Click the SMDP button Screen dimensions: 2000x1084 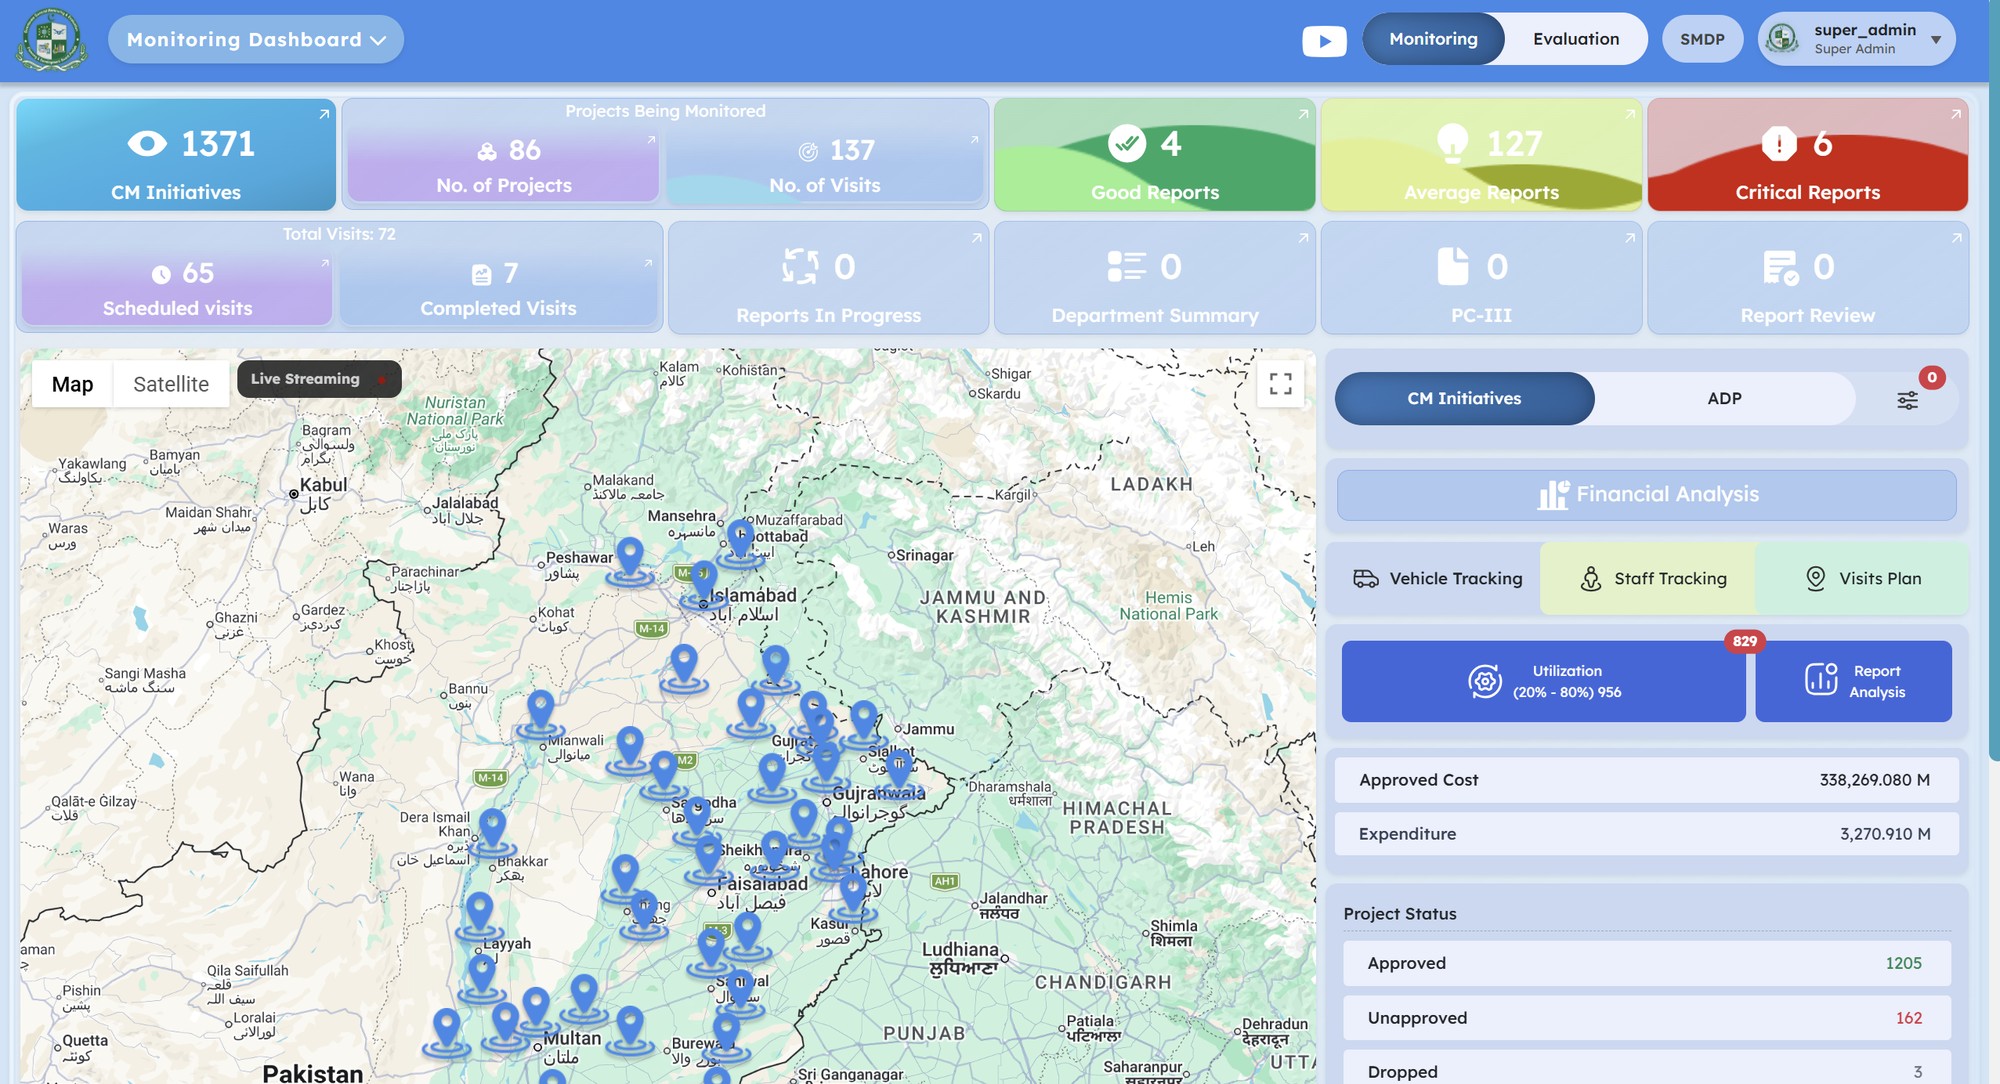click(x=1702, y=39)
